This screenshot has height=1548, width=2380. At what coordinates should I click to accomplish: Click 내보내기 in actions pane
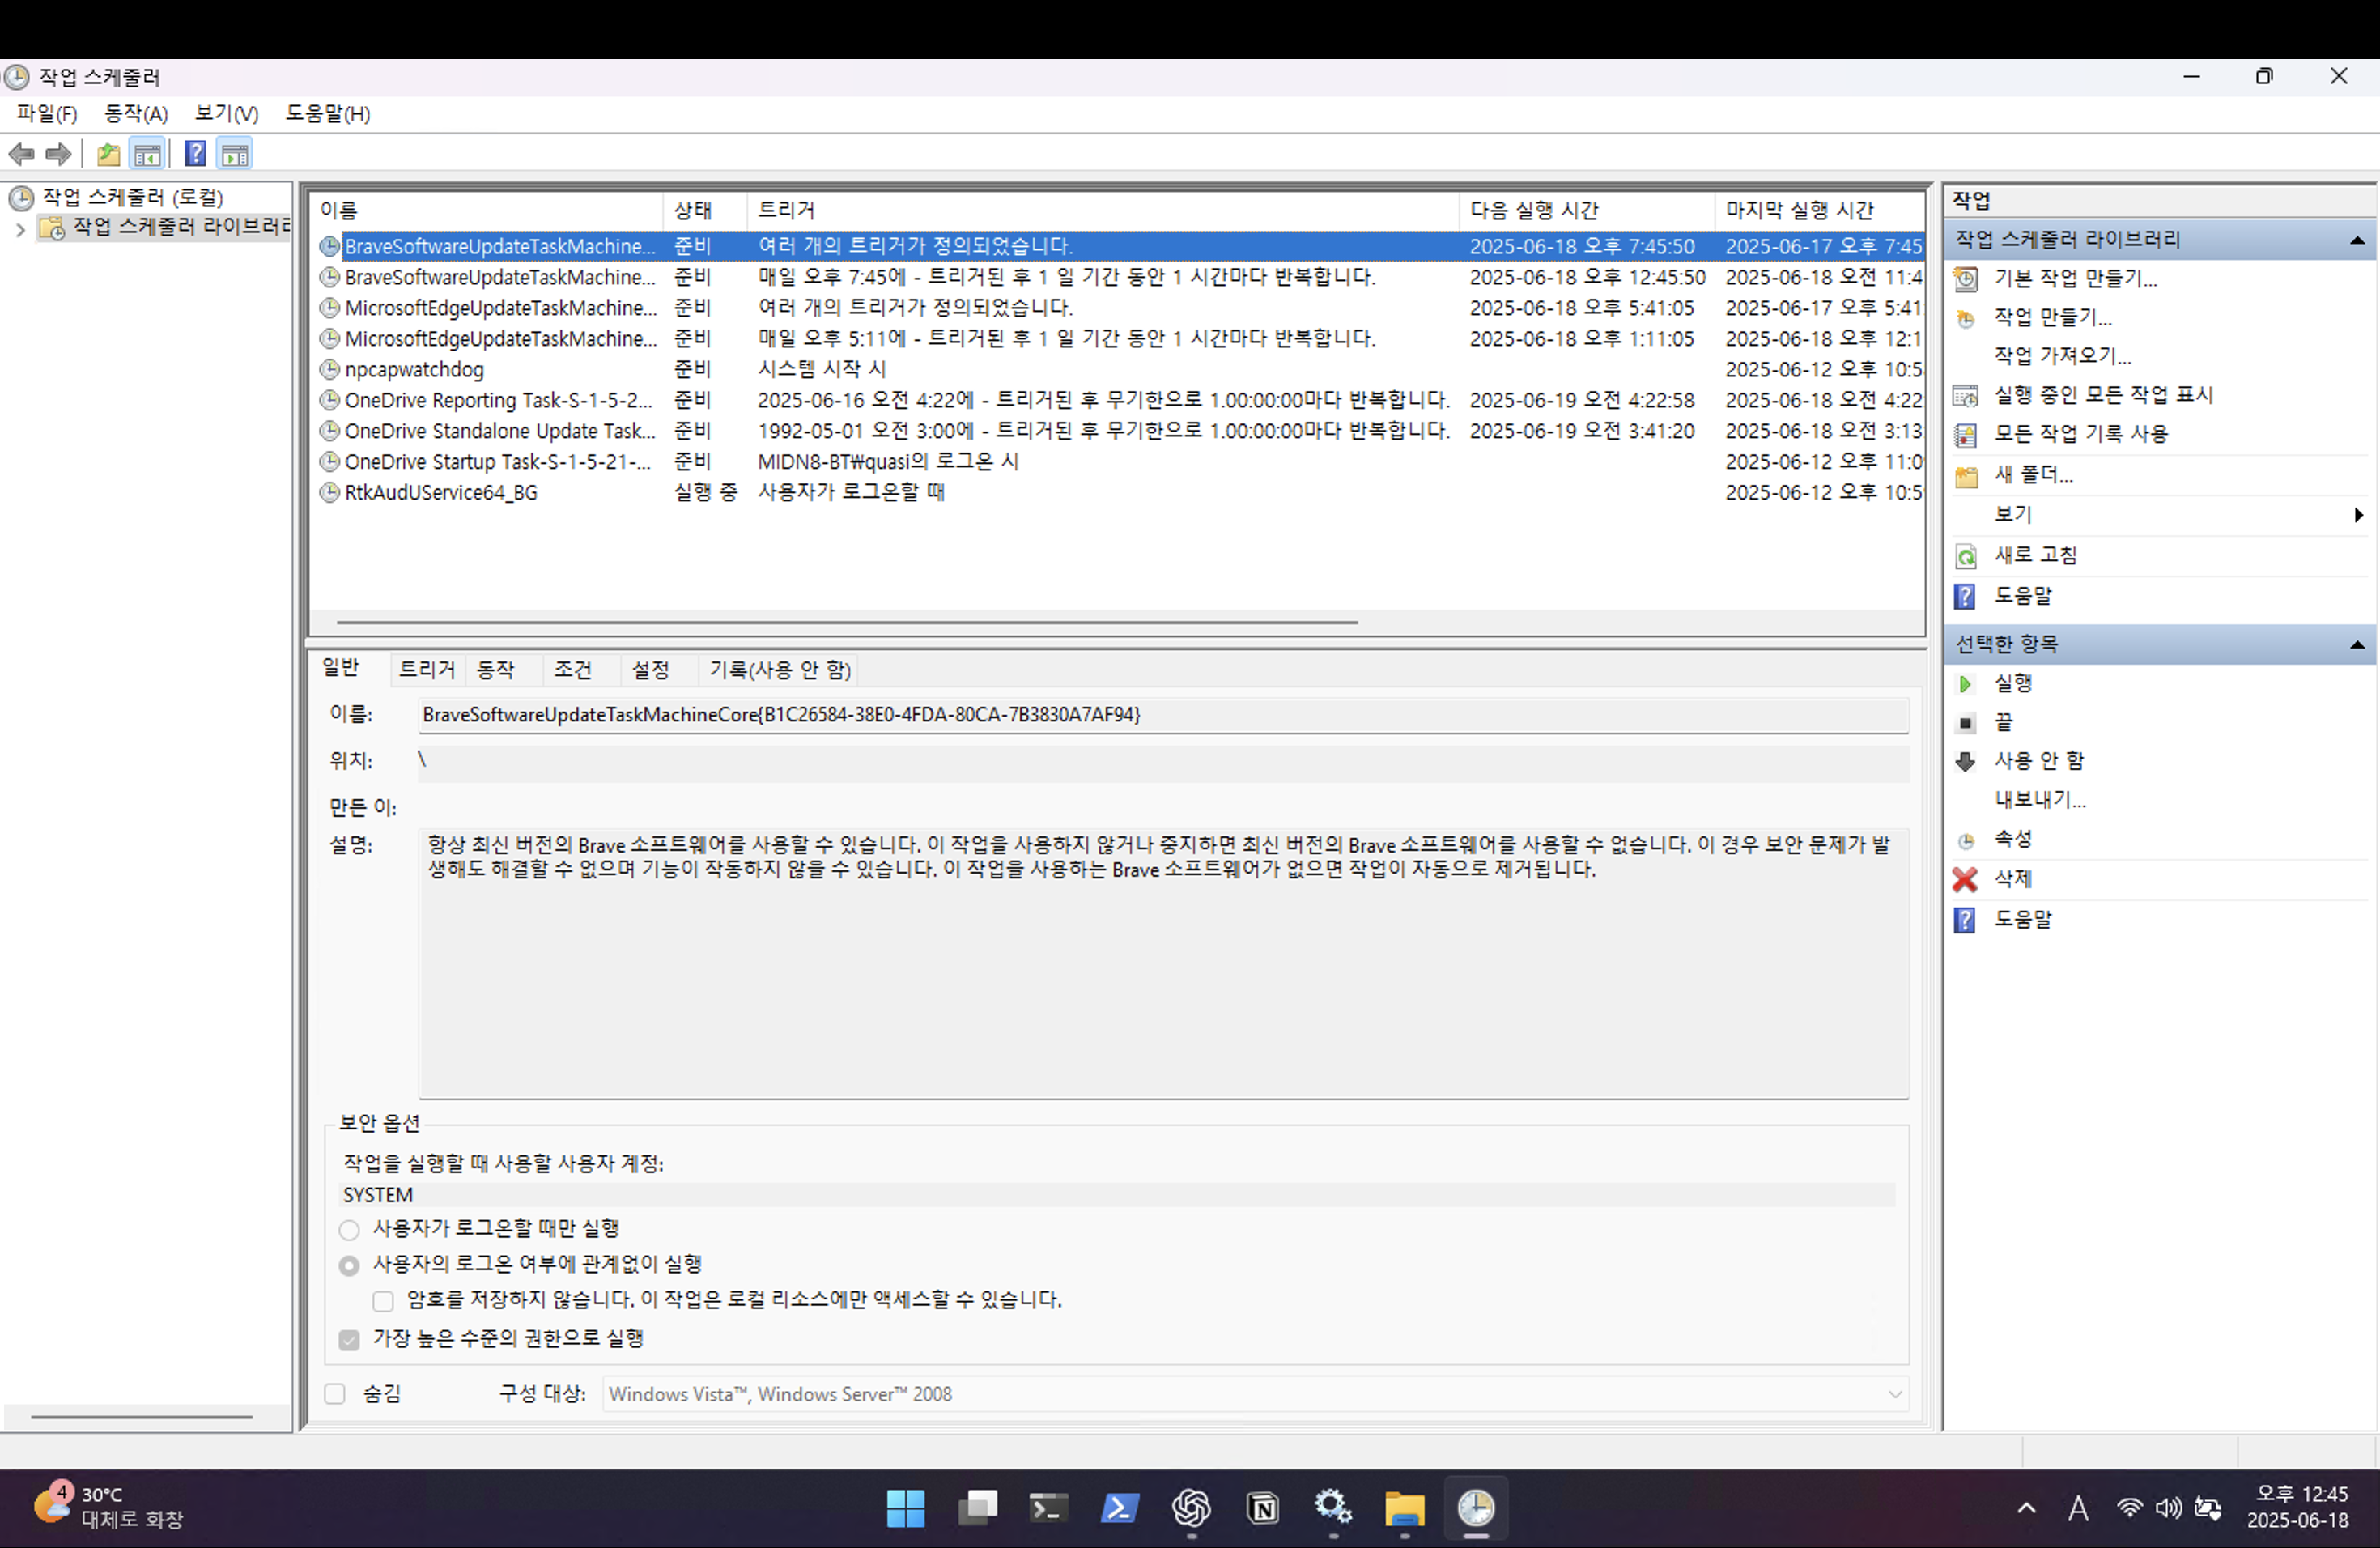(x=2039, y=800)
